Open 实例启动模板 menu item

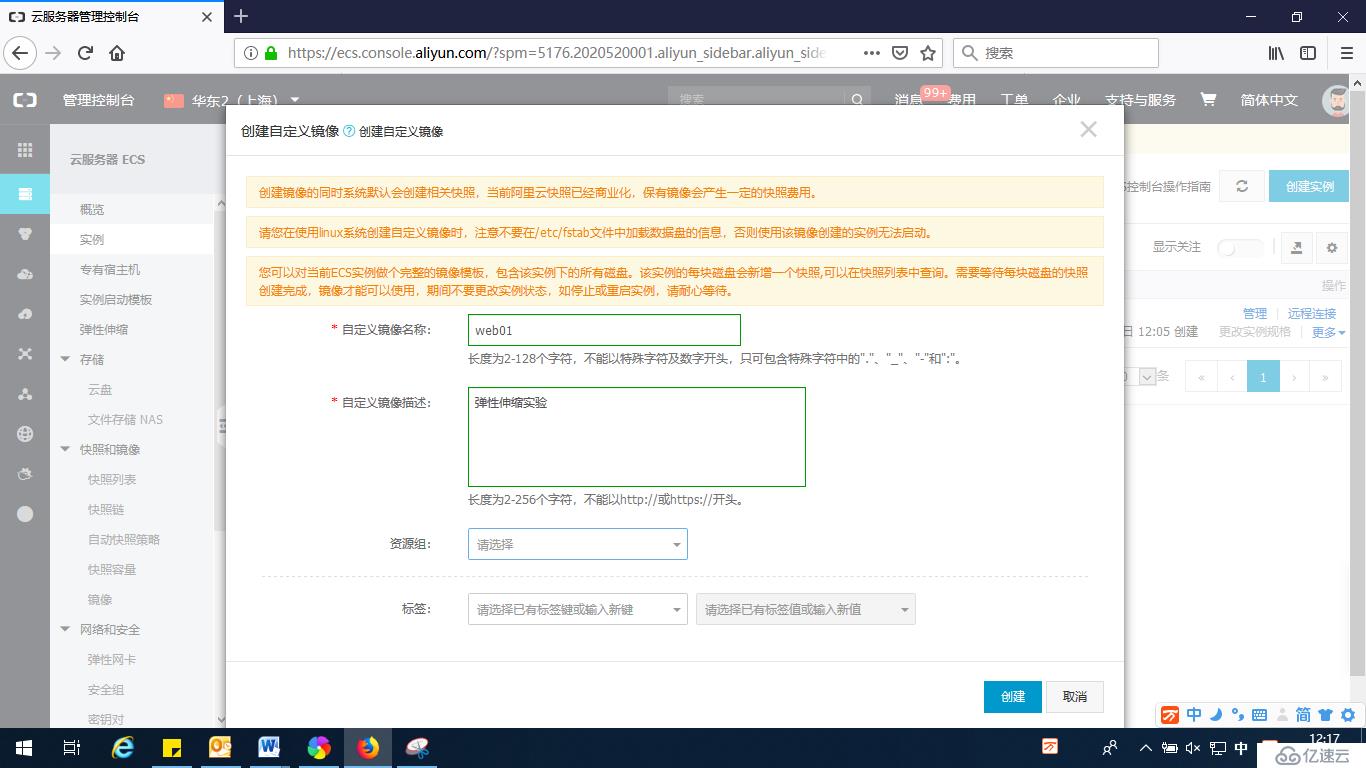116,300
